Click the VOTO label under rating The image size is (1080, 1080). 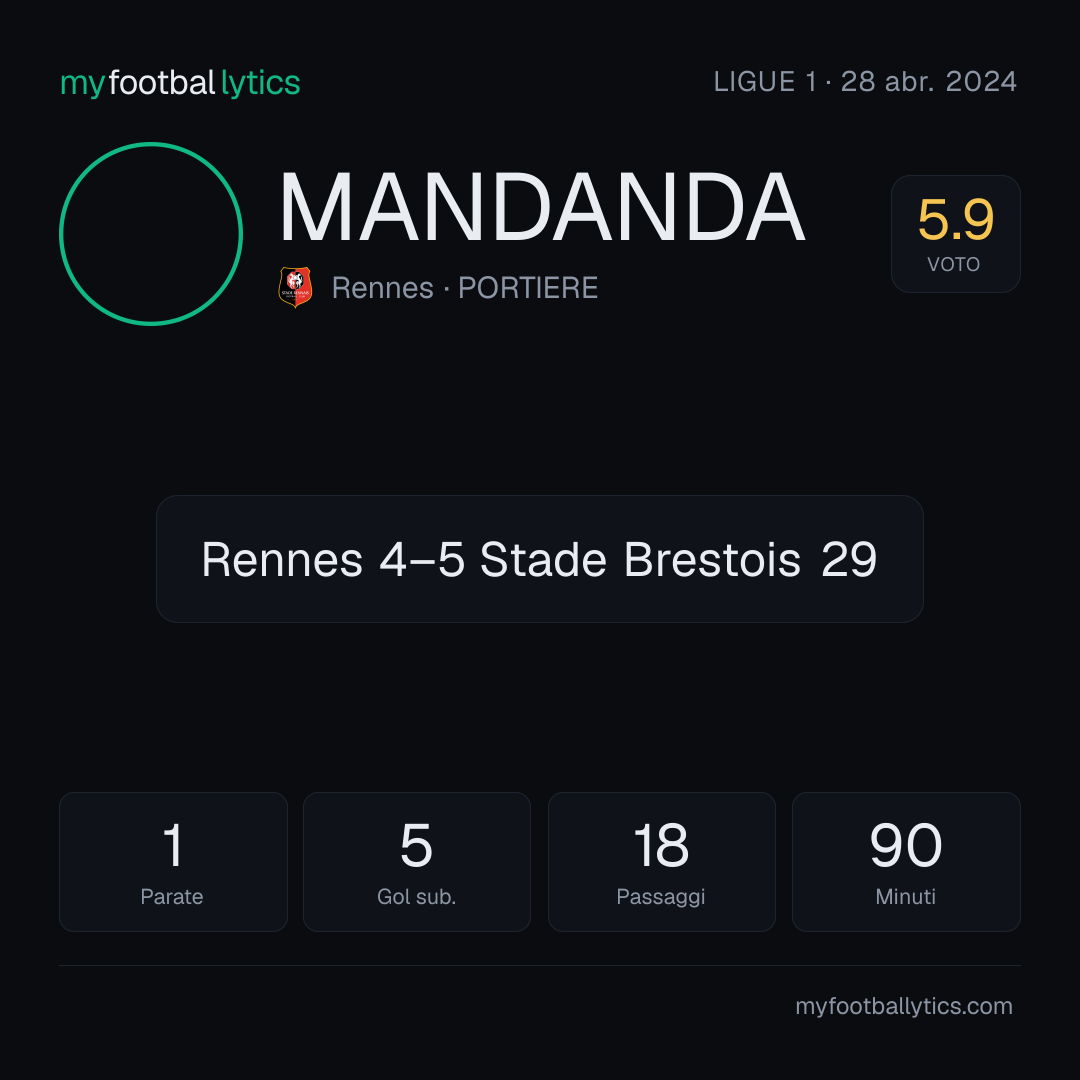click(953, 264)
